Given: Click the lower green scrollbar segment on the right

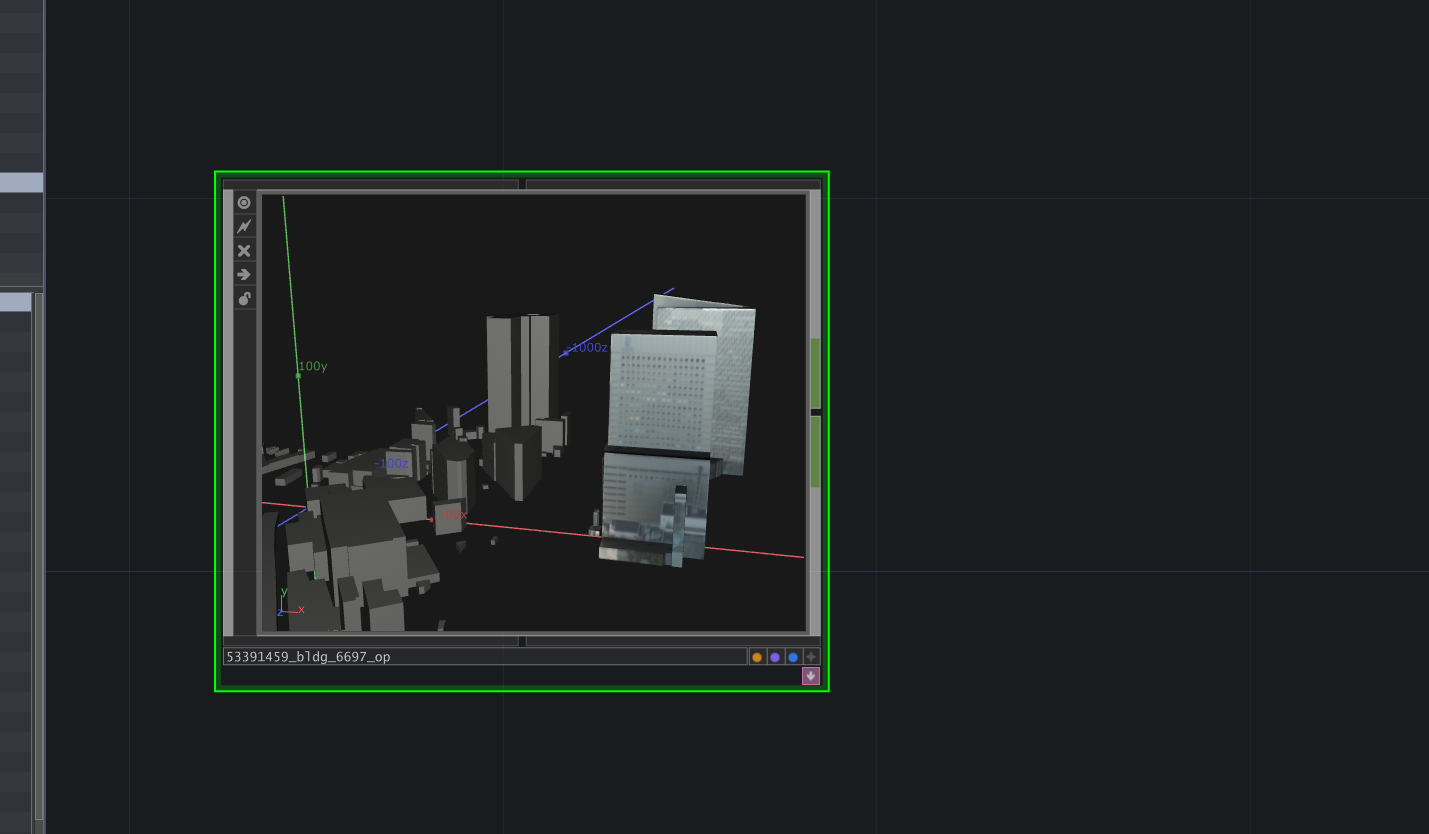Looking at the screenshot, I should coord(815,450).
